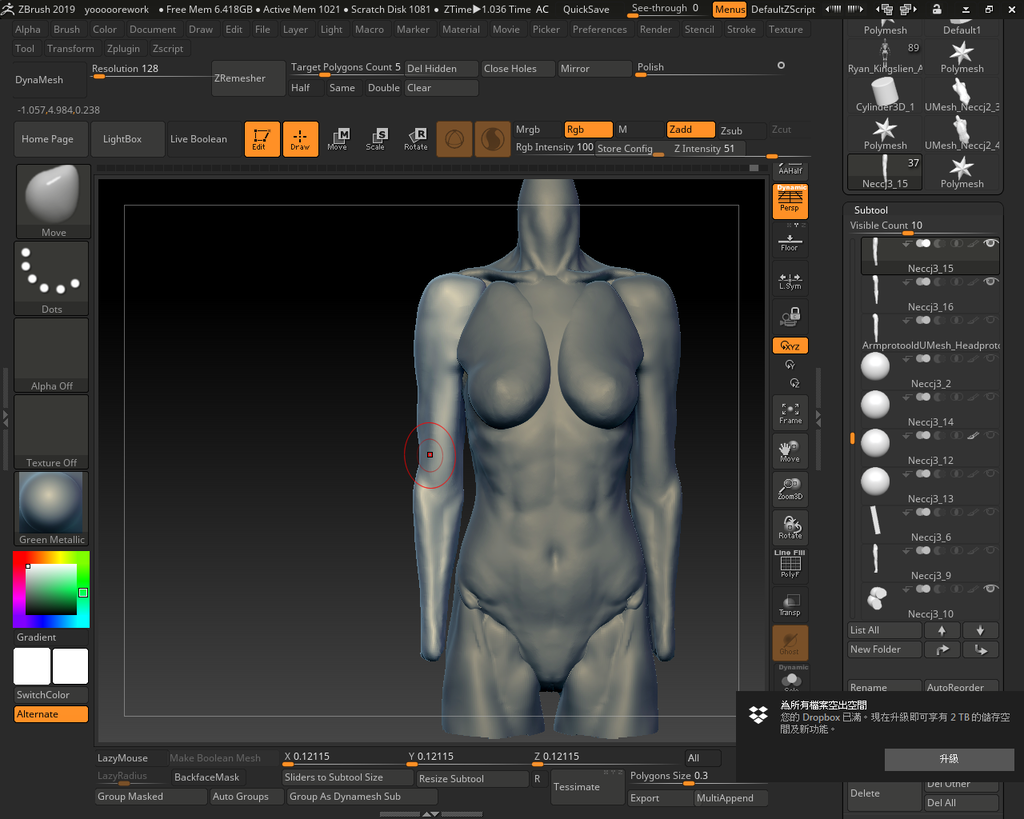This screenshot has height=819, width=1024.
Task: Click the ZRemesher button
Action: [248, 78]
